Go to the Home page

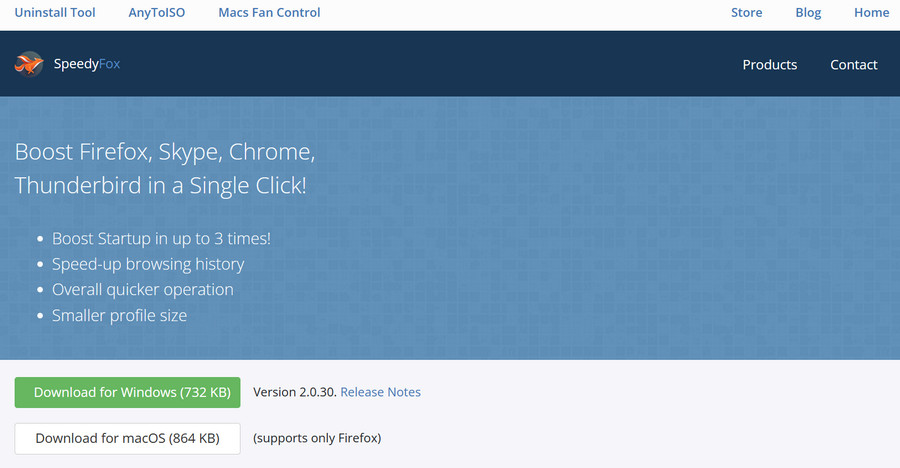[871, 13]
